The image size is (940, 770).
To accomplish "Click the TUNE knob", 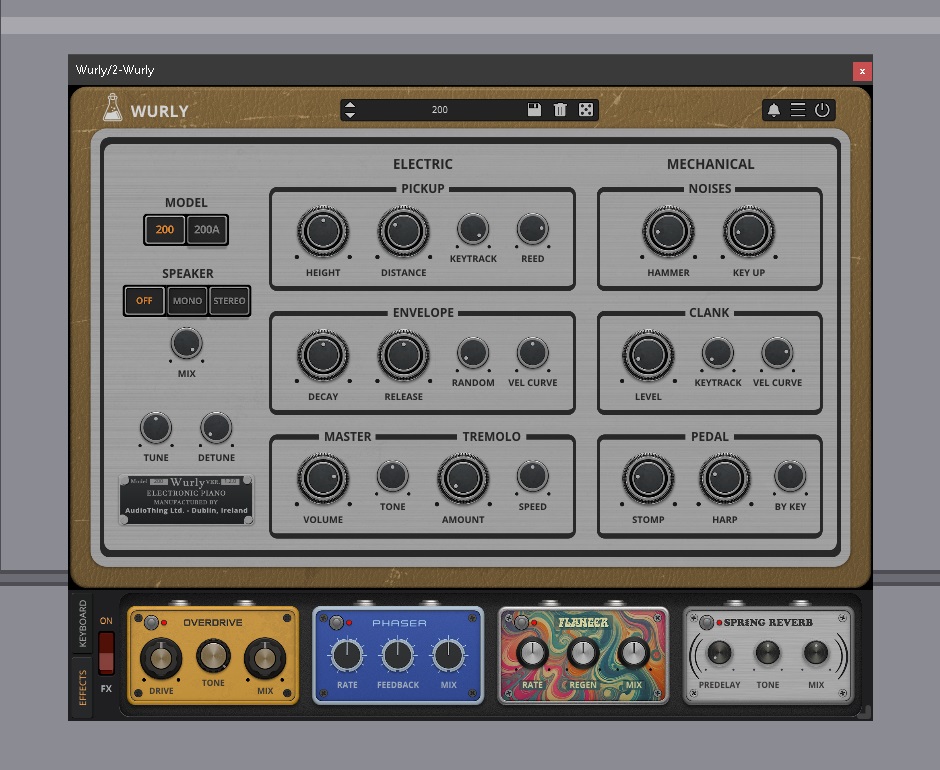I will tap(156, 428).
